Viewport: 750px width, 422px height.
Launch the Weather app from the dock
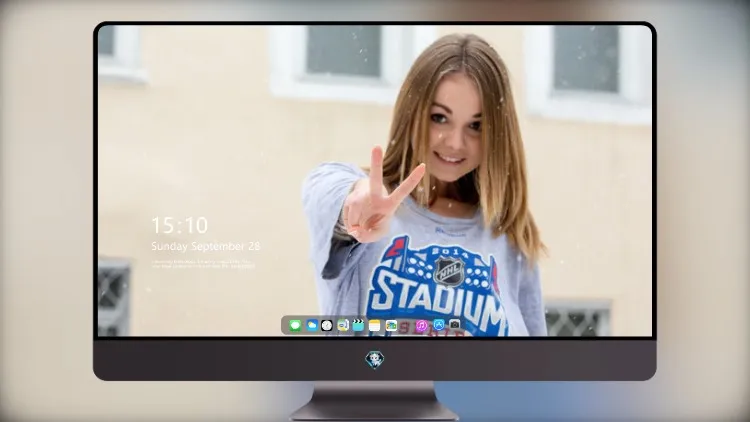tap(312, 325)
